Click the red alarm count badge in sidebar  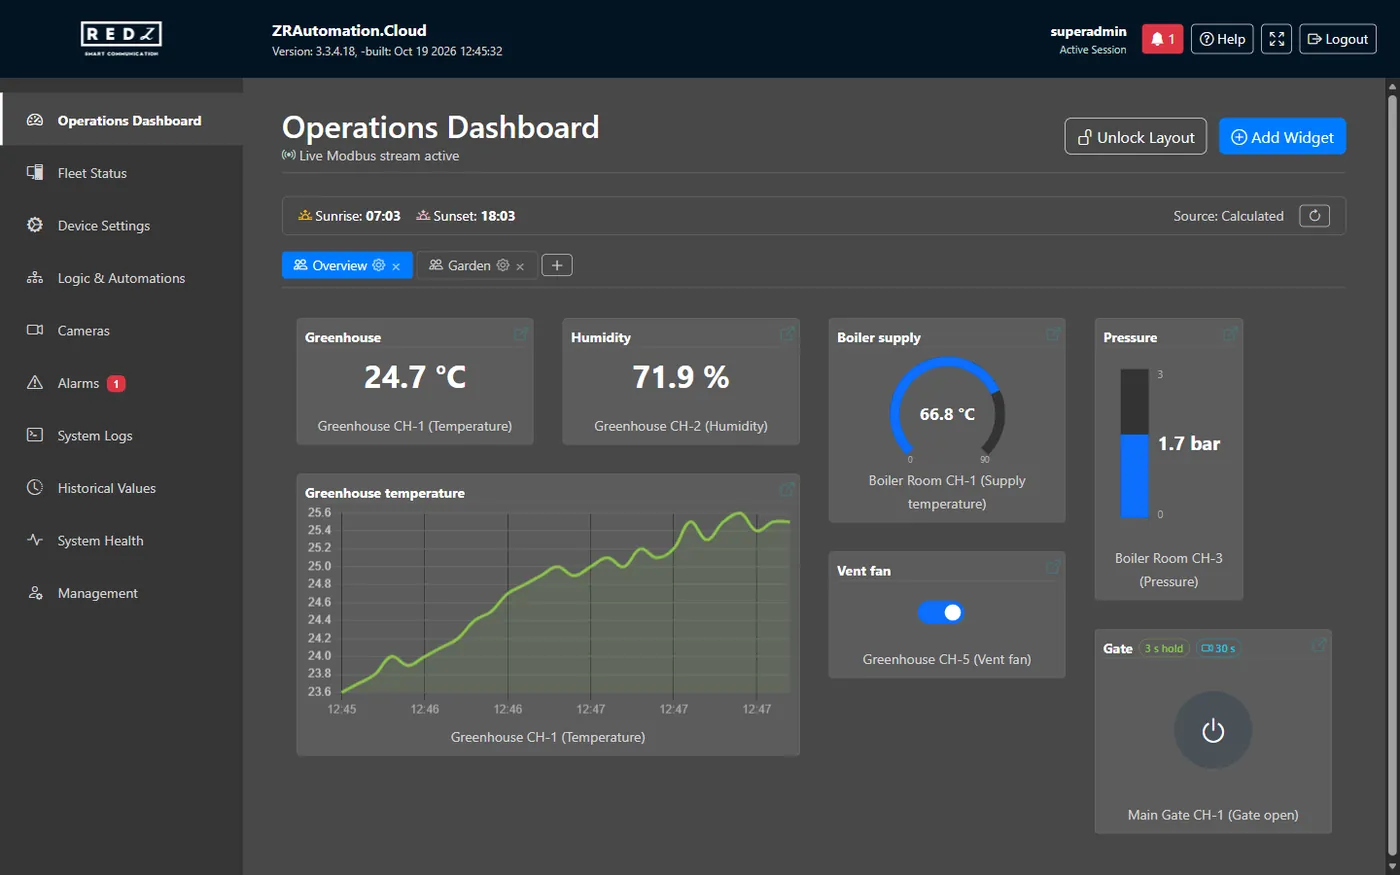[x=116, y=383]
